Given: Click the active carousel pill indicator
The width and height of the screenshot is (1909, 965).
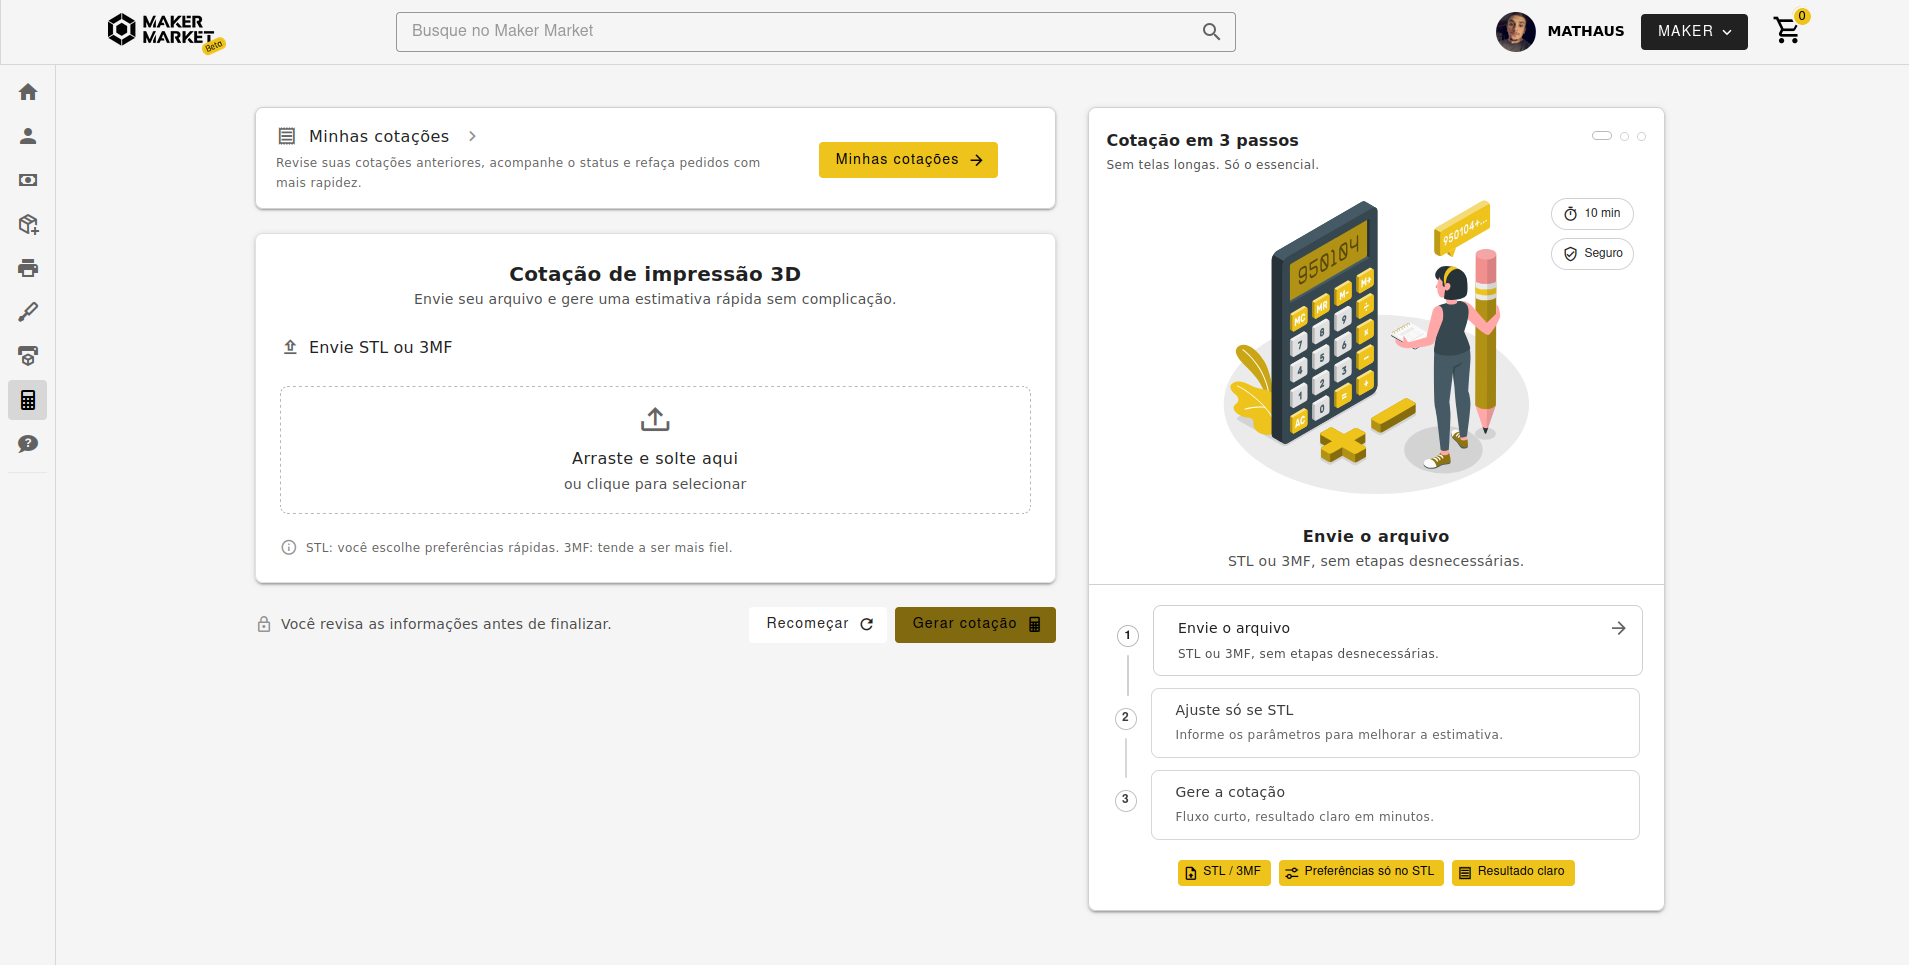Looking at the screenshot, I should [x=1604, y=136].
